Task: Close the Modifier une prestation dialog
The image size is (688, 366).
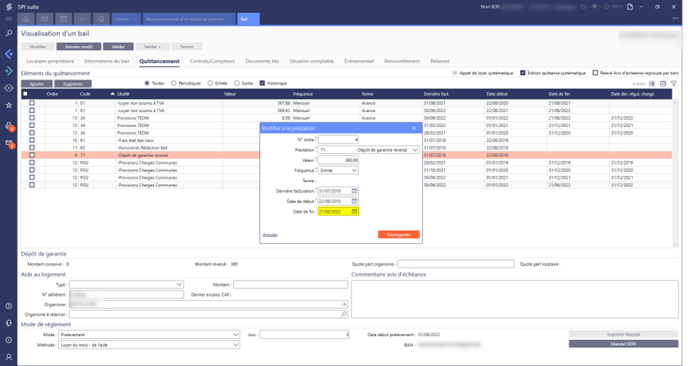Action: 414,128
